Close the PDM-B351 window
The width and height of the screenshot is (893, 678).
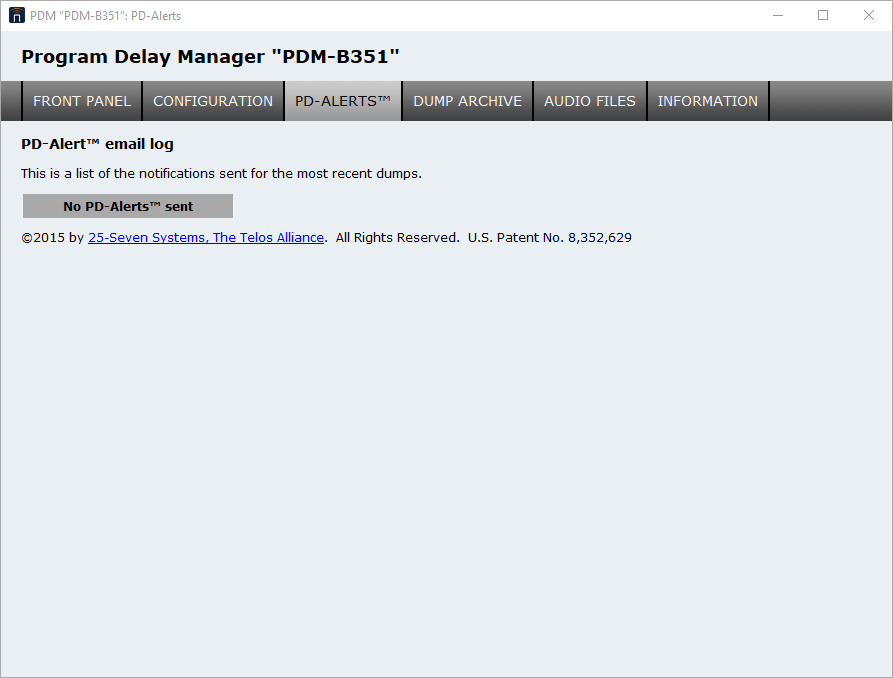(868, 16)
